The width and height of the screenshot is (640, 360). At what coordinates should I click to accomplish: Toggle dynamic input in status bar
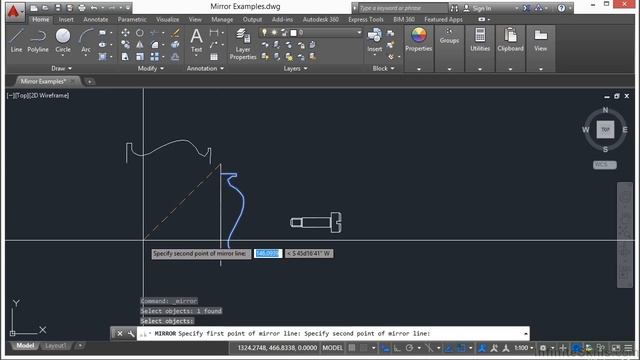click(x=385, y=348)
